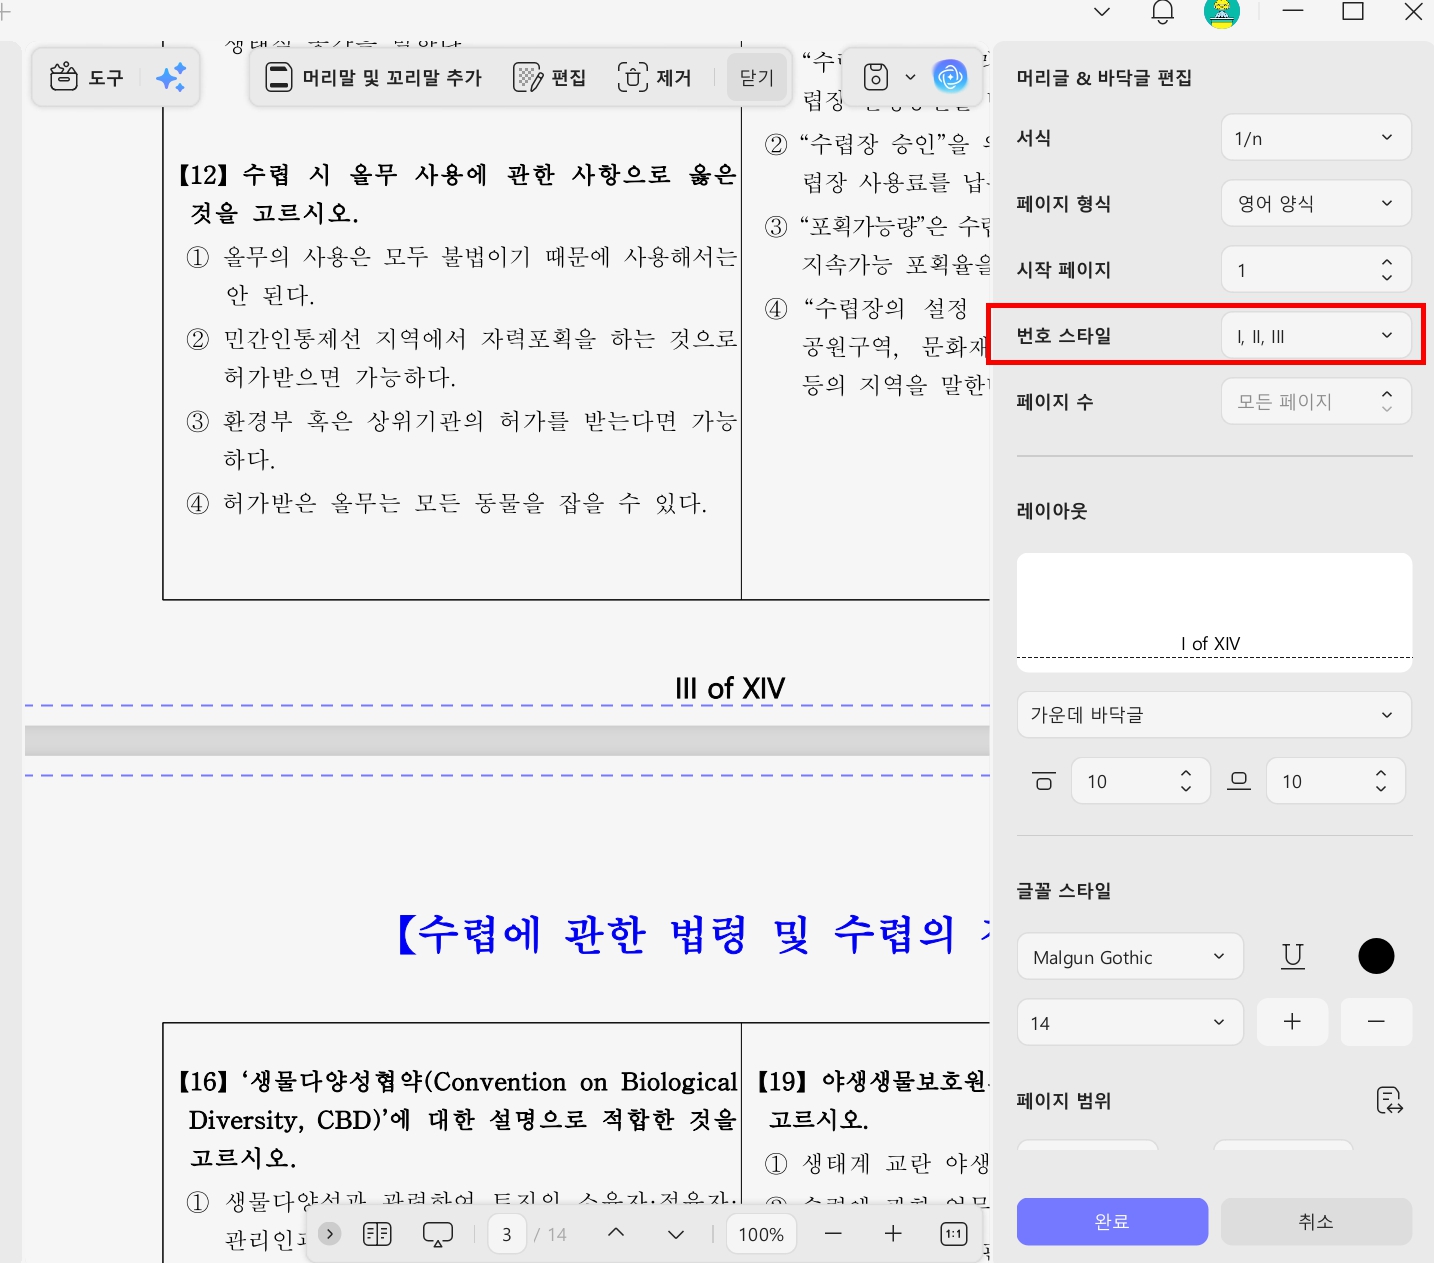Toggle underline for the footer font

pyautogui.click(x=1292, y=955)
